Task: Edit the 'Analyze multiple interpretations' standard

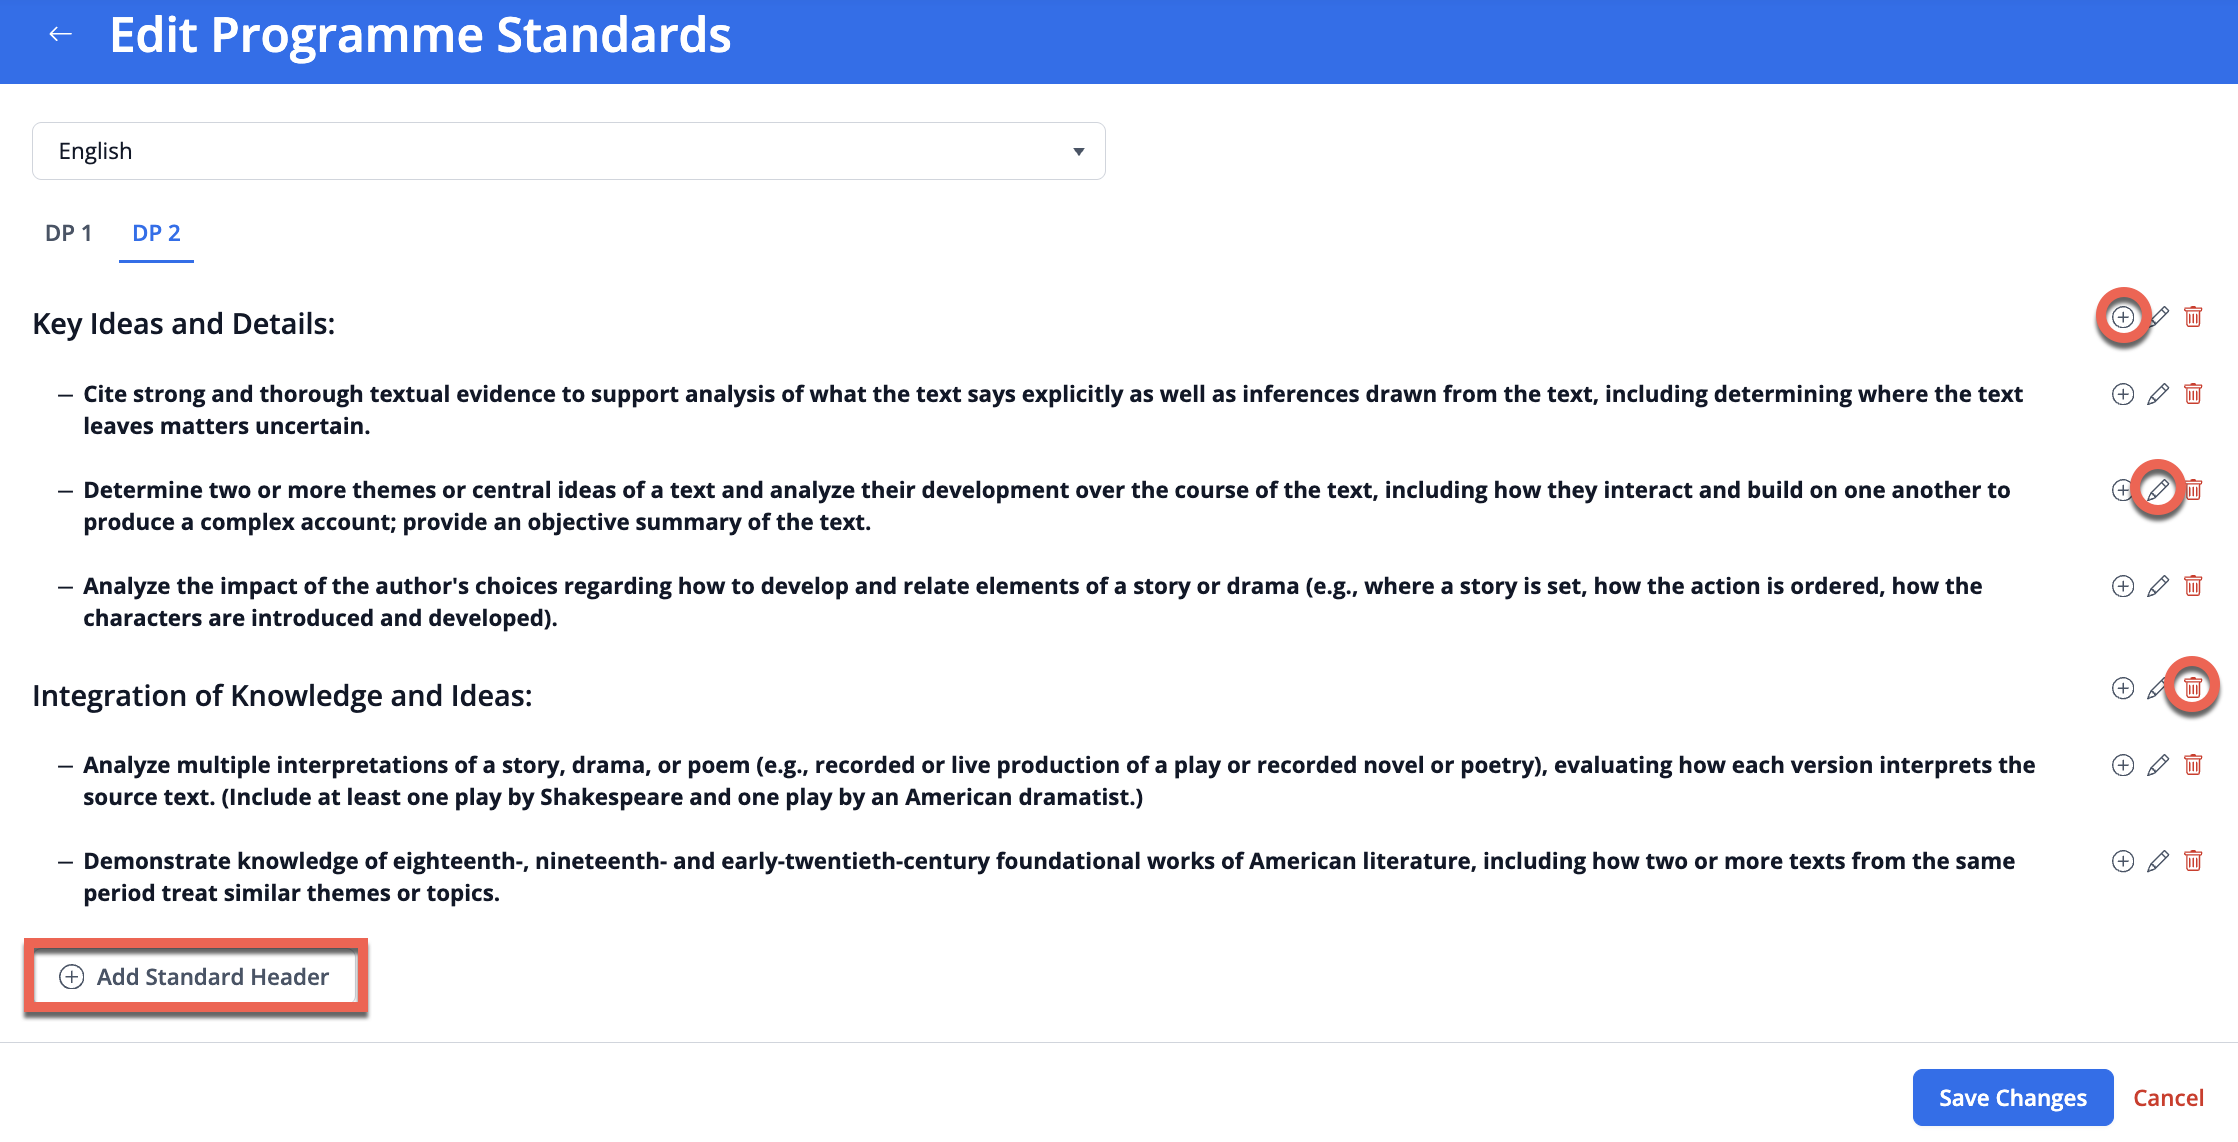Action: pyautogui.click(x=2158, y=765)
